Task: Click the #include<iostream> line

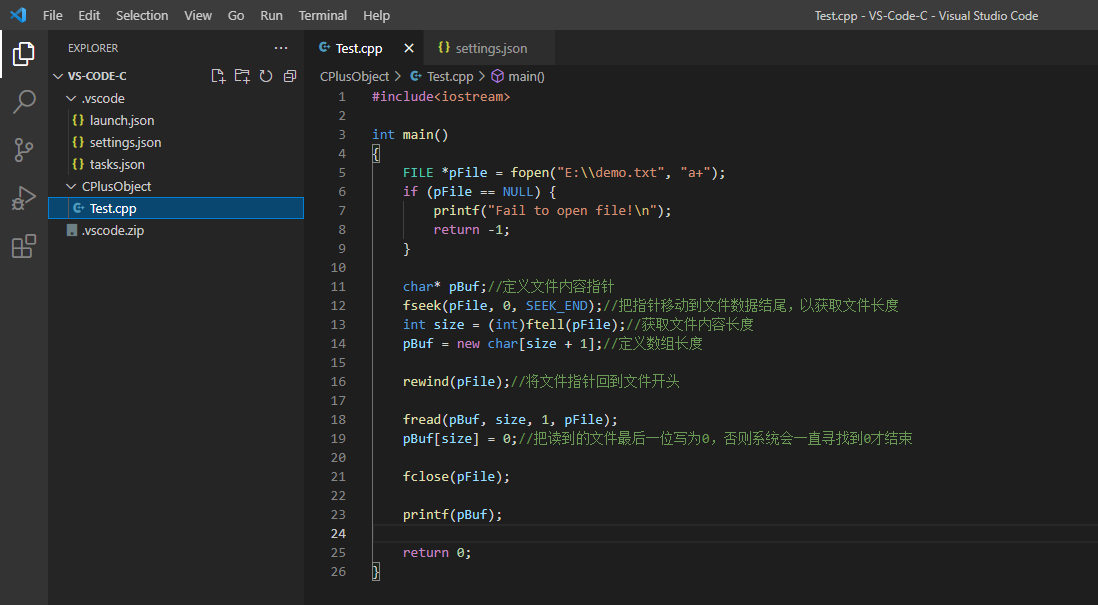Action: click(441, 97)
